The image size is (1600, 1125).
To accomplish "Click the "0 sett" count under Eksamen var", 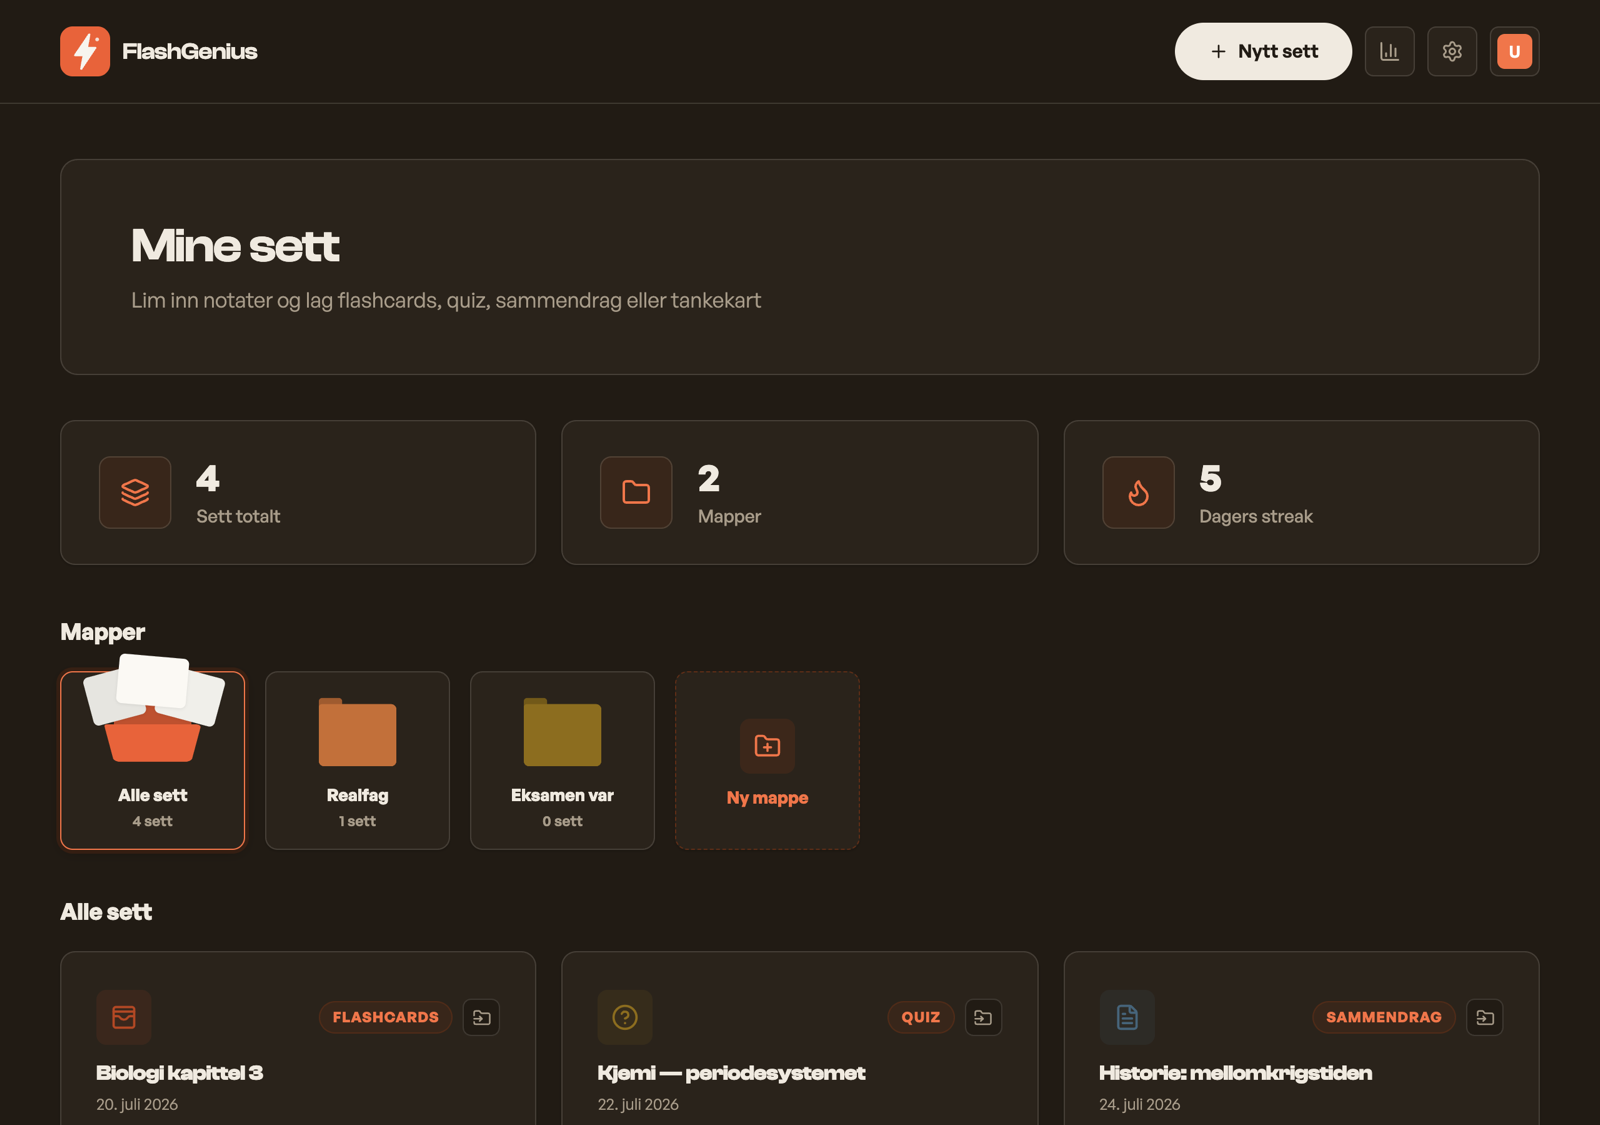I will pos(562,821).
